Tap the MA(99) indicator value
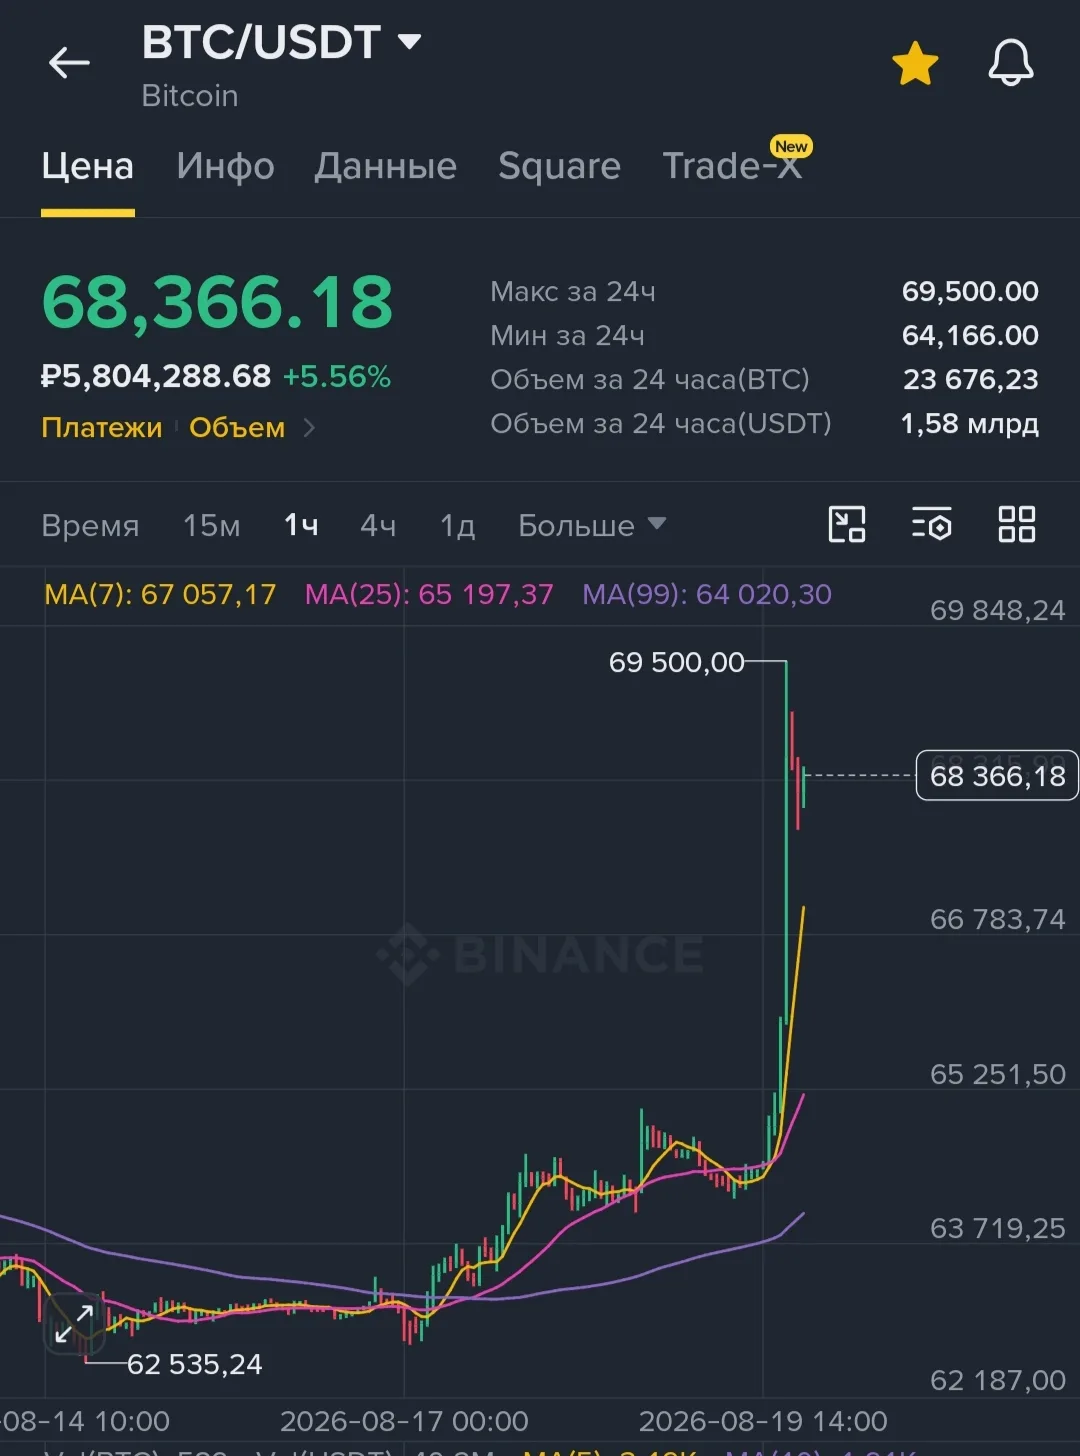The width and height of the screenshot is (1080, 1456). (x=707, y=595)
